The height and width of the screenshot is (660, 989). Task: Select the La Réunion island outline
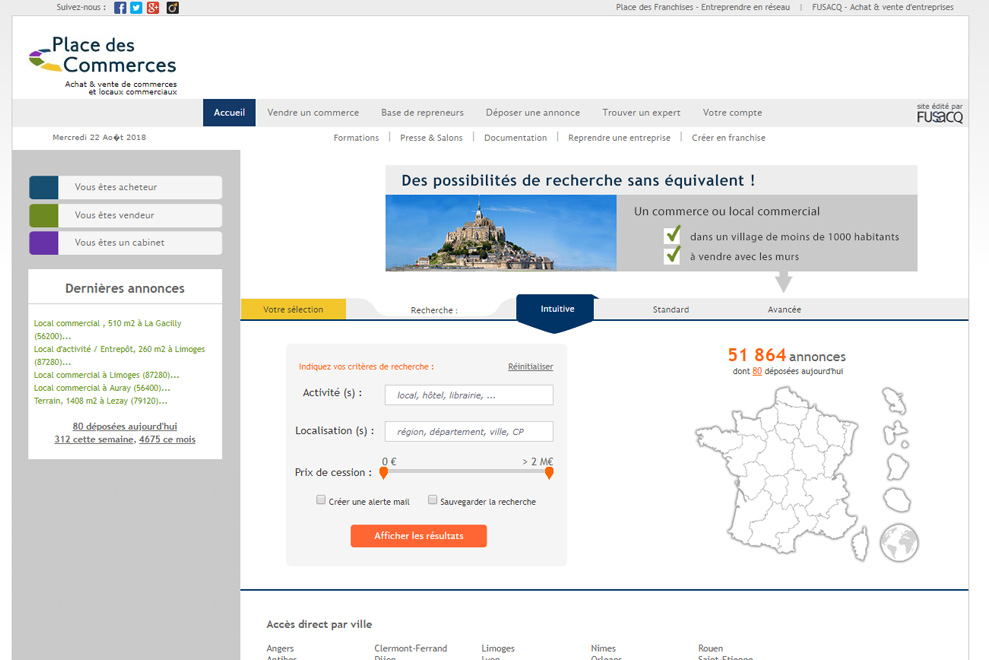click(897, 500)
